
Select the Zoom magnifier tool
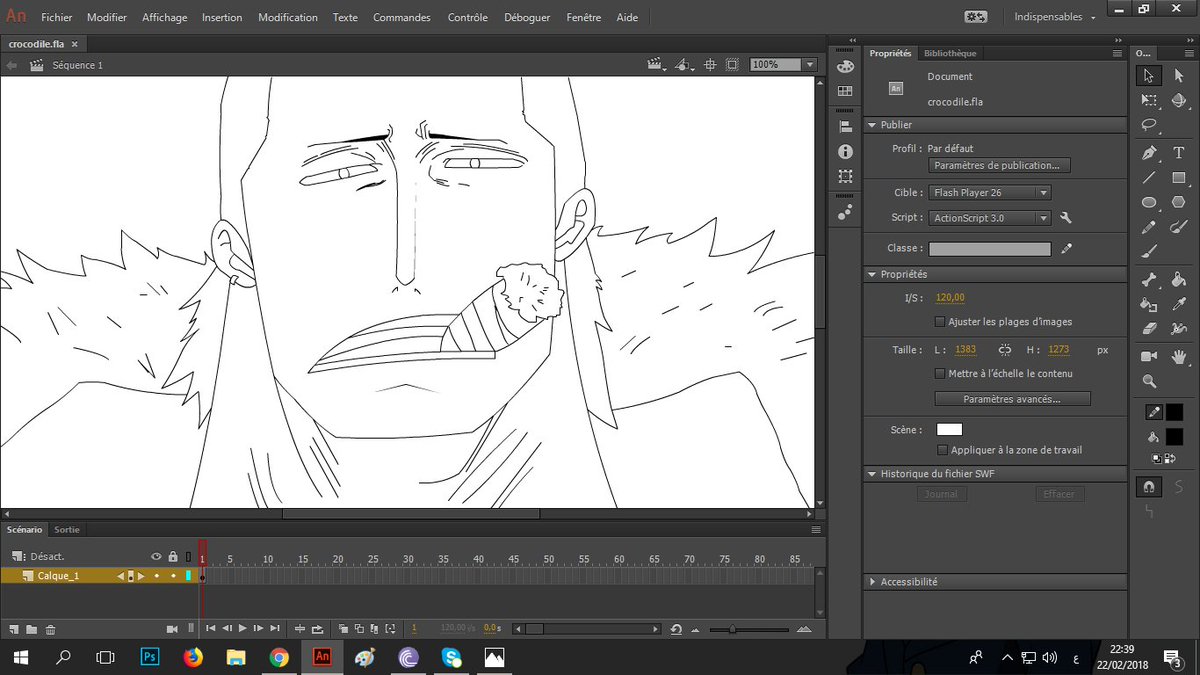coord(1150,381)
